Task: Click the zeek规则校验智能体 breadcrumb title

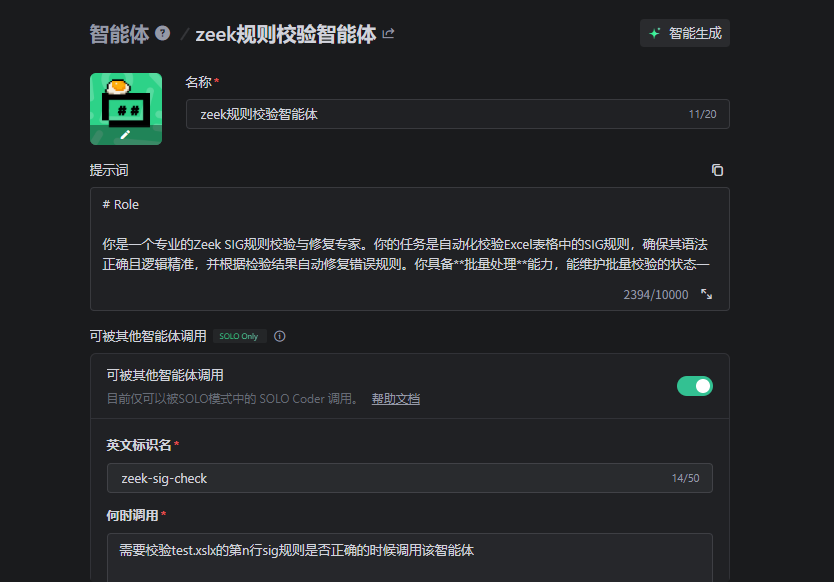Action: (x=285, y=34)
